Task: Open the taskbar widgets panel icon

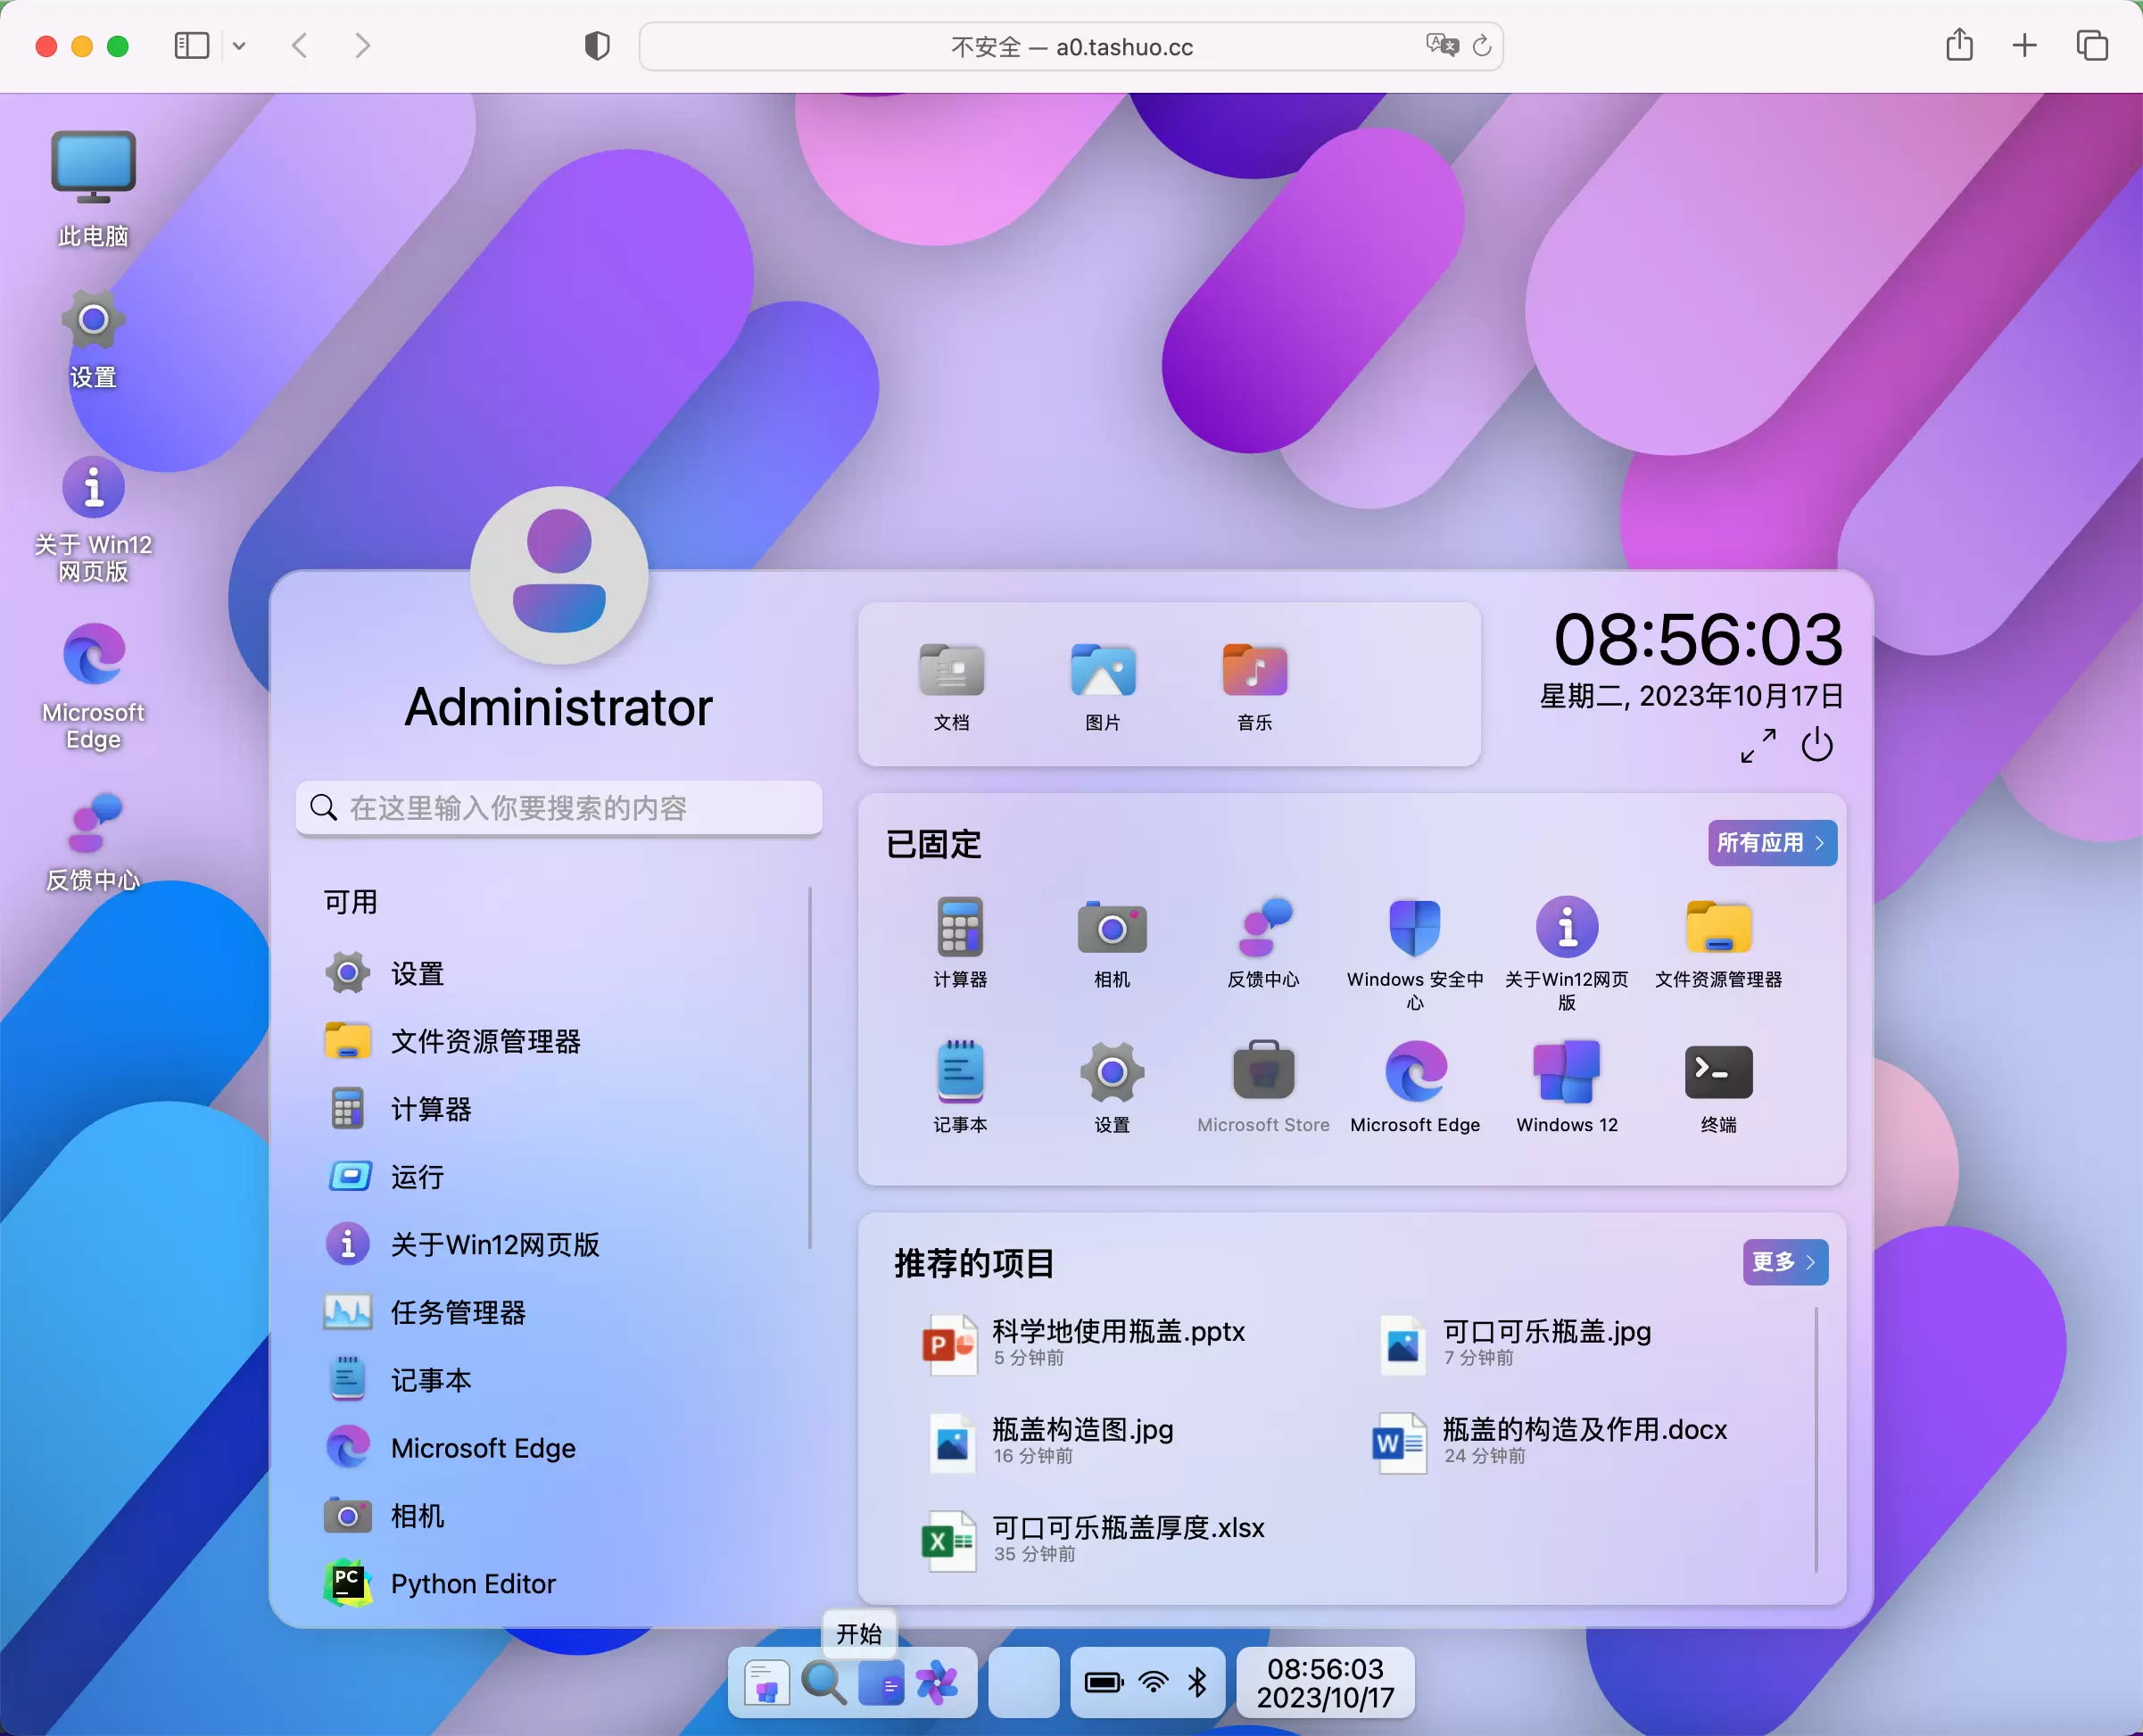Action: (x=881, y=1684)
